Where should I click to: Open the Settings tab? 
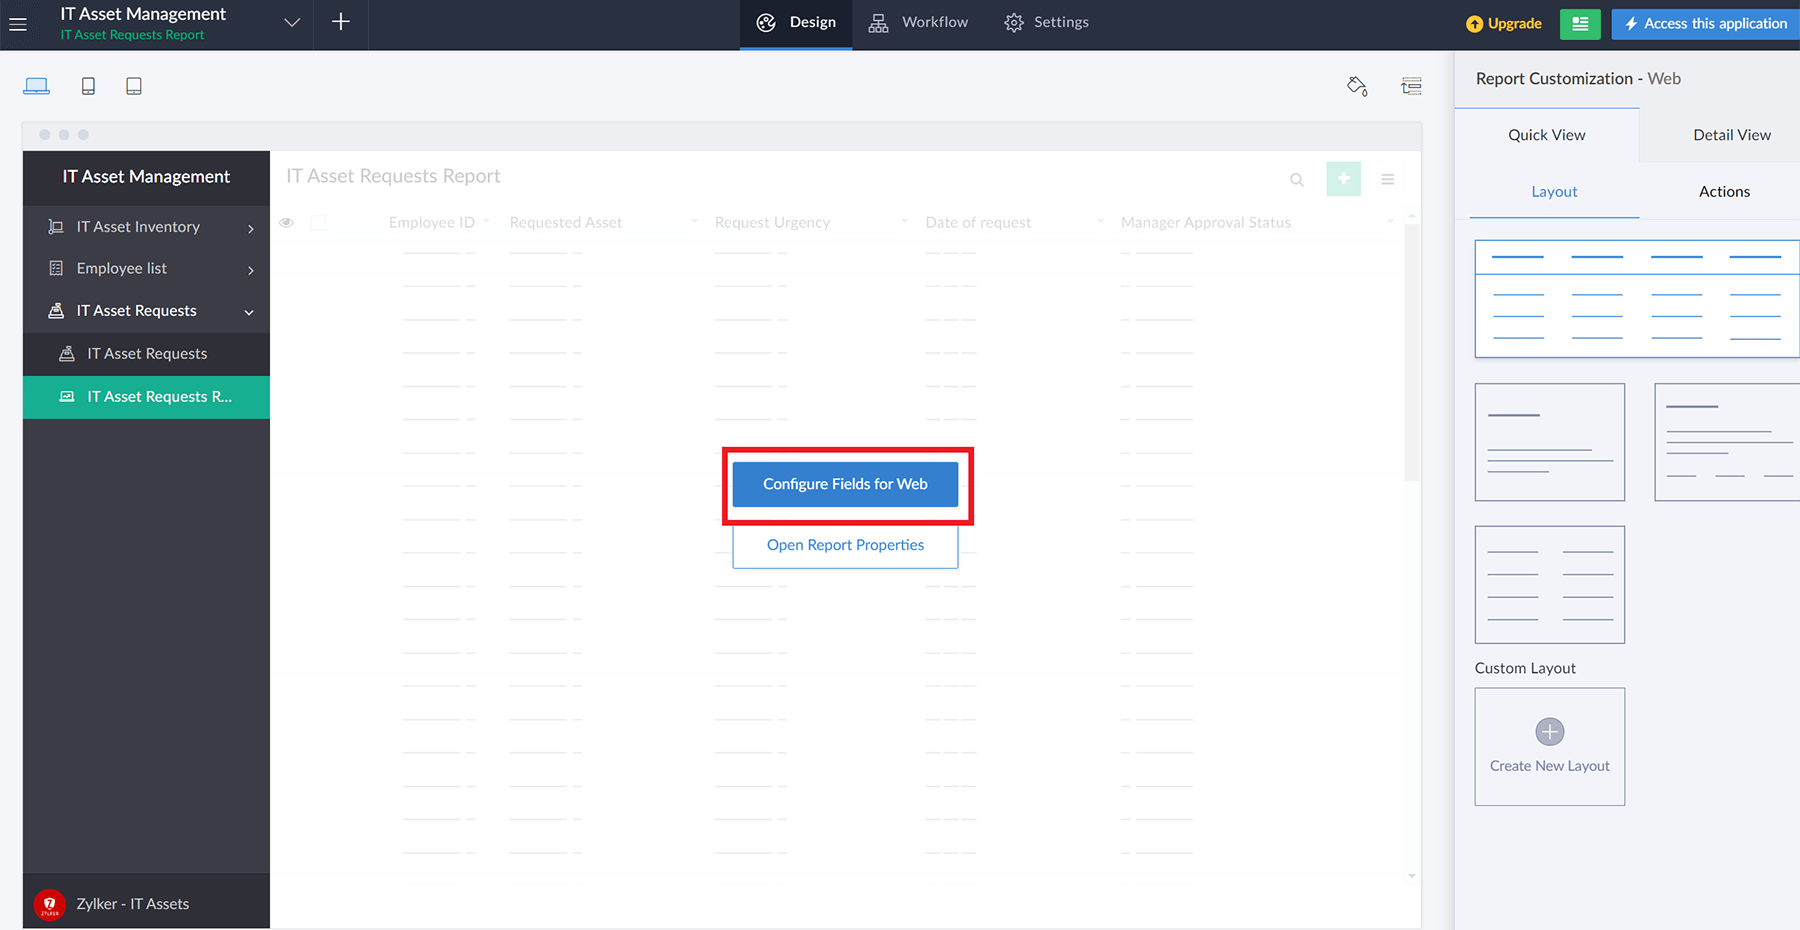[1046, 23]
